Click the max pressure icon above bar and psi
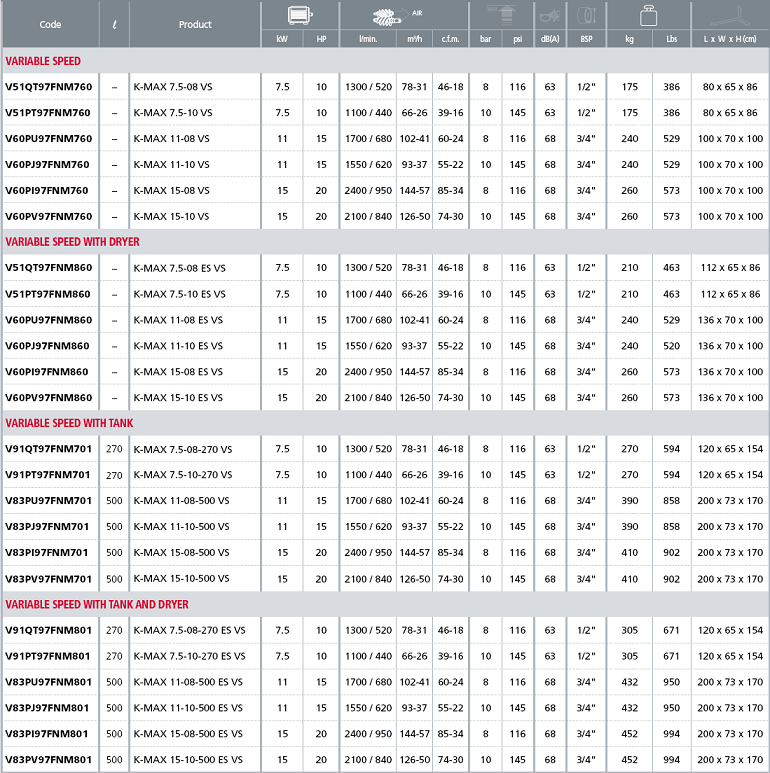Screen dimensions: 770x773 pos(501,15)
